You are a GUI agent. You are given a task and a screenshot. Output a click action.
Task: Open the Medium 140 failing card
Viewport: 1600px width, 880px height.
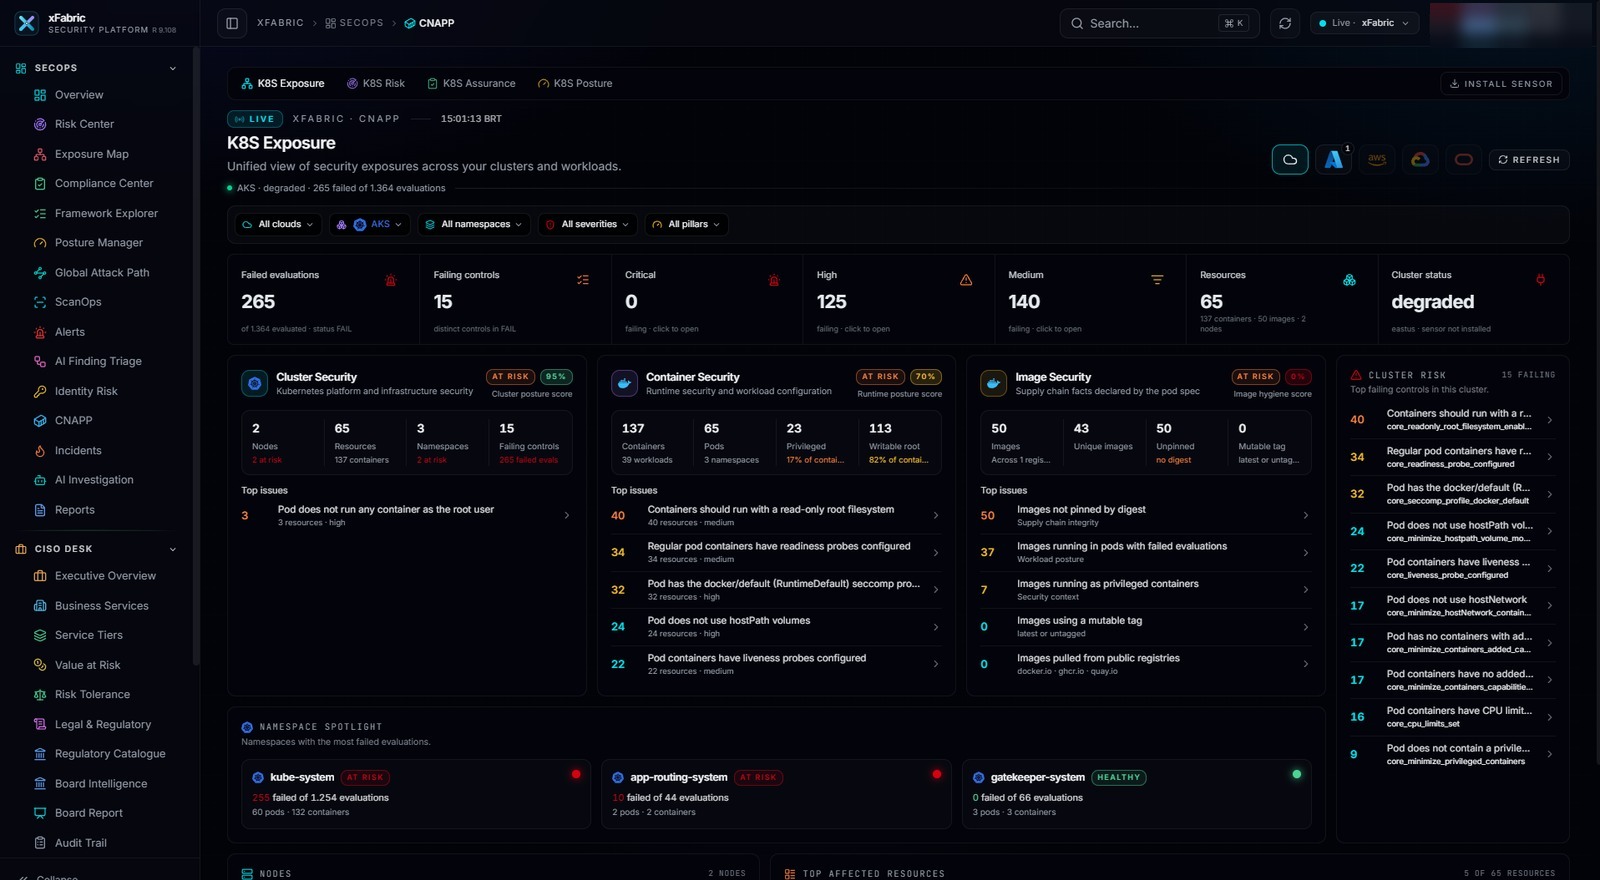pyautogui.click(x=1091, y=300)
